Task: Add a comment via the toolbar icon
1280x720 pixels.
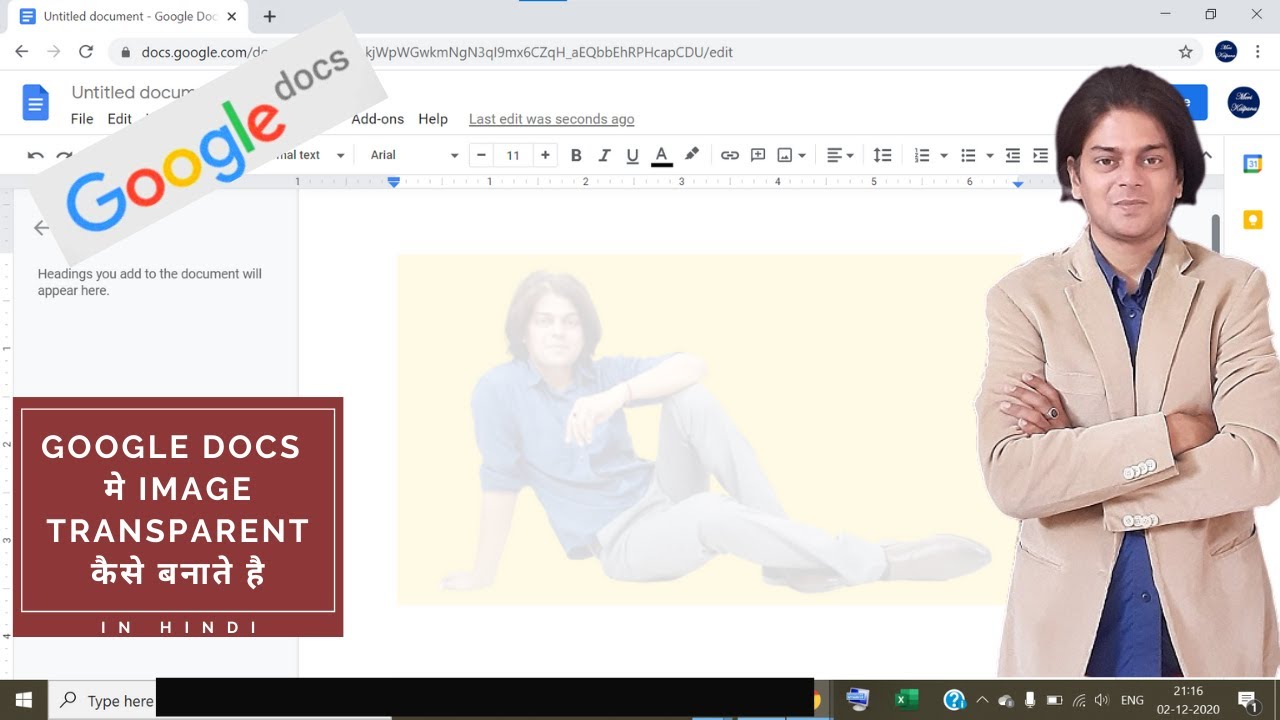Action: pos(758,155)
